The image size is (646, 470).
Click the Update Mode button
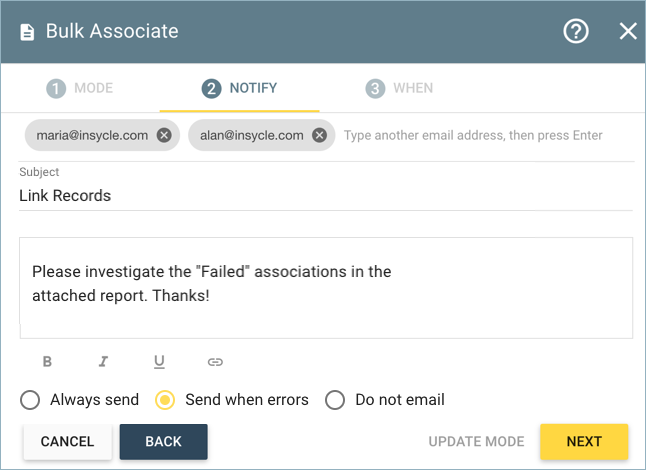click(x=476, y=442)
